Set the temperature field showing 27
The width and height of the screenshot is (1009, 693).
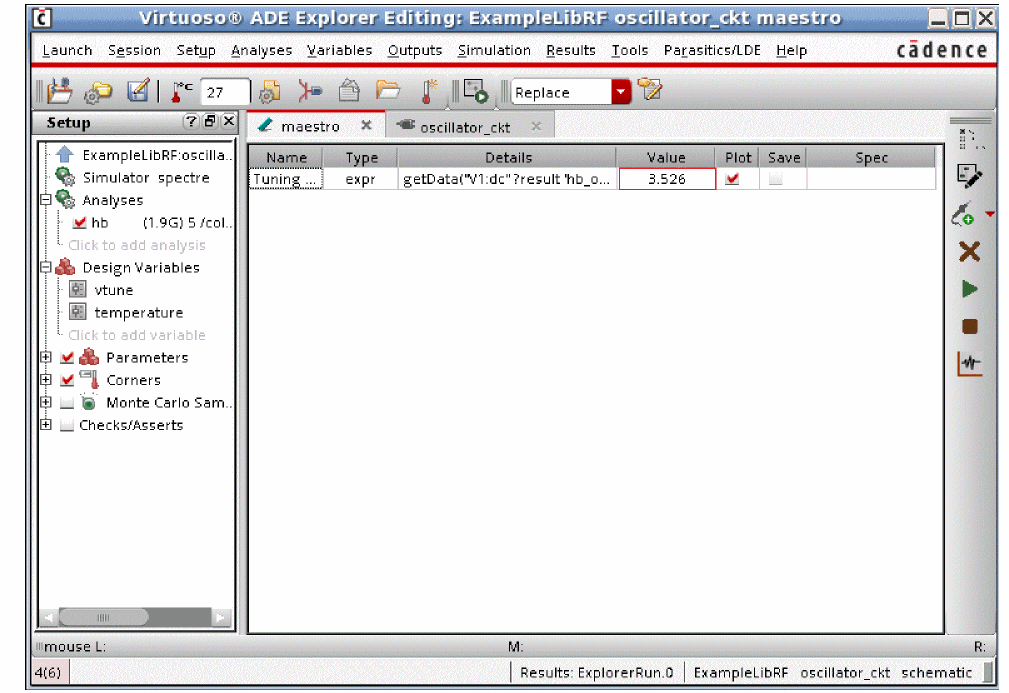pos(224,93)
